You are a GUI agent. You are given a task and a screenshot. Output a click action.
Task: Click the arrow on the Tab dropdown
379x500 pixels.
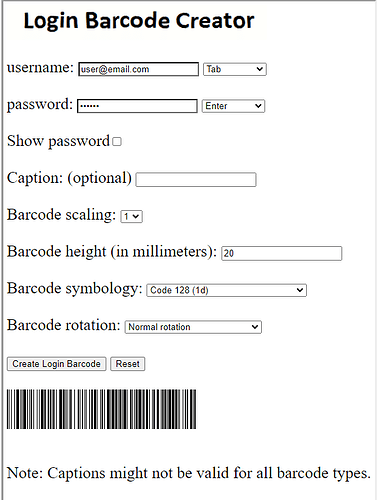(x=260, y=69)
